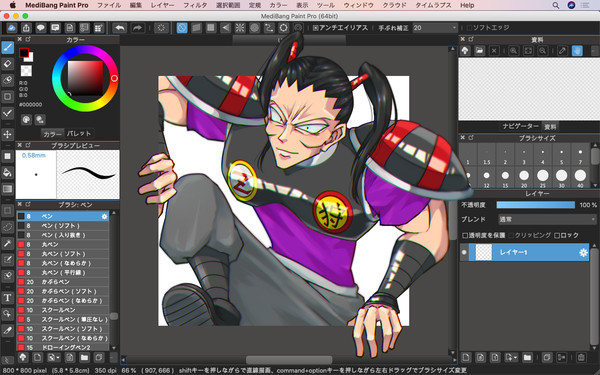Open the 手ぶれ補正 value dropdown
This screenshot has width=600, height=375.
pos(435,28)
